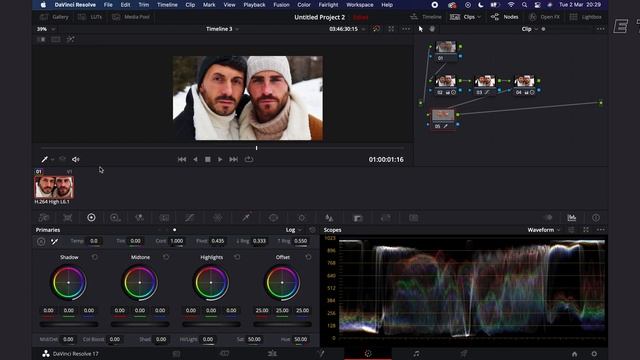Toggle the Timeline panel button
Screen dimensions: 640x360
426,17
